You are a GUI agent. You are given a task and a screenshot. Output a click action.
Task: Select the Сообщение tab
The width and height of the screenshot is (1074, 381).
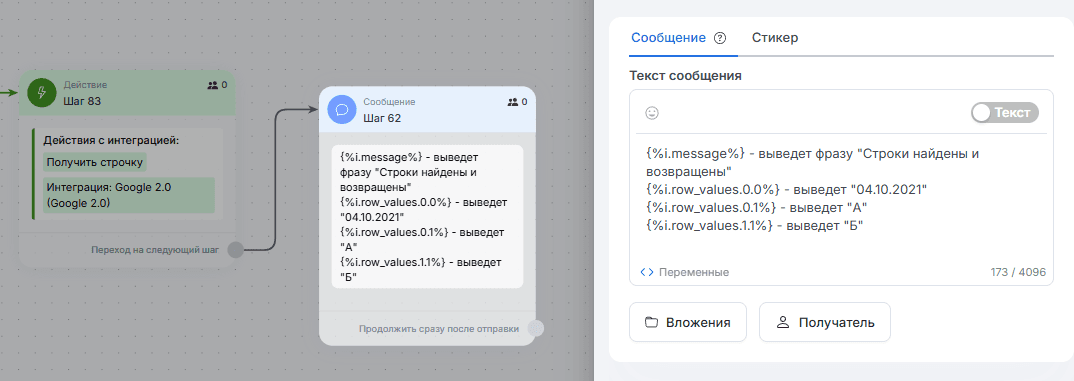pyautogui.click(x=669, y=38)
